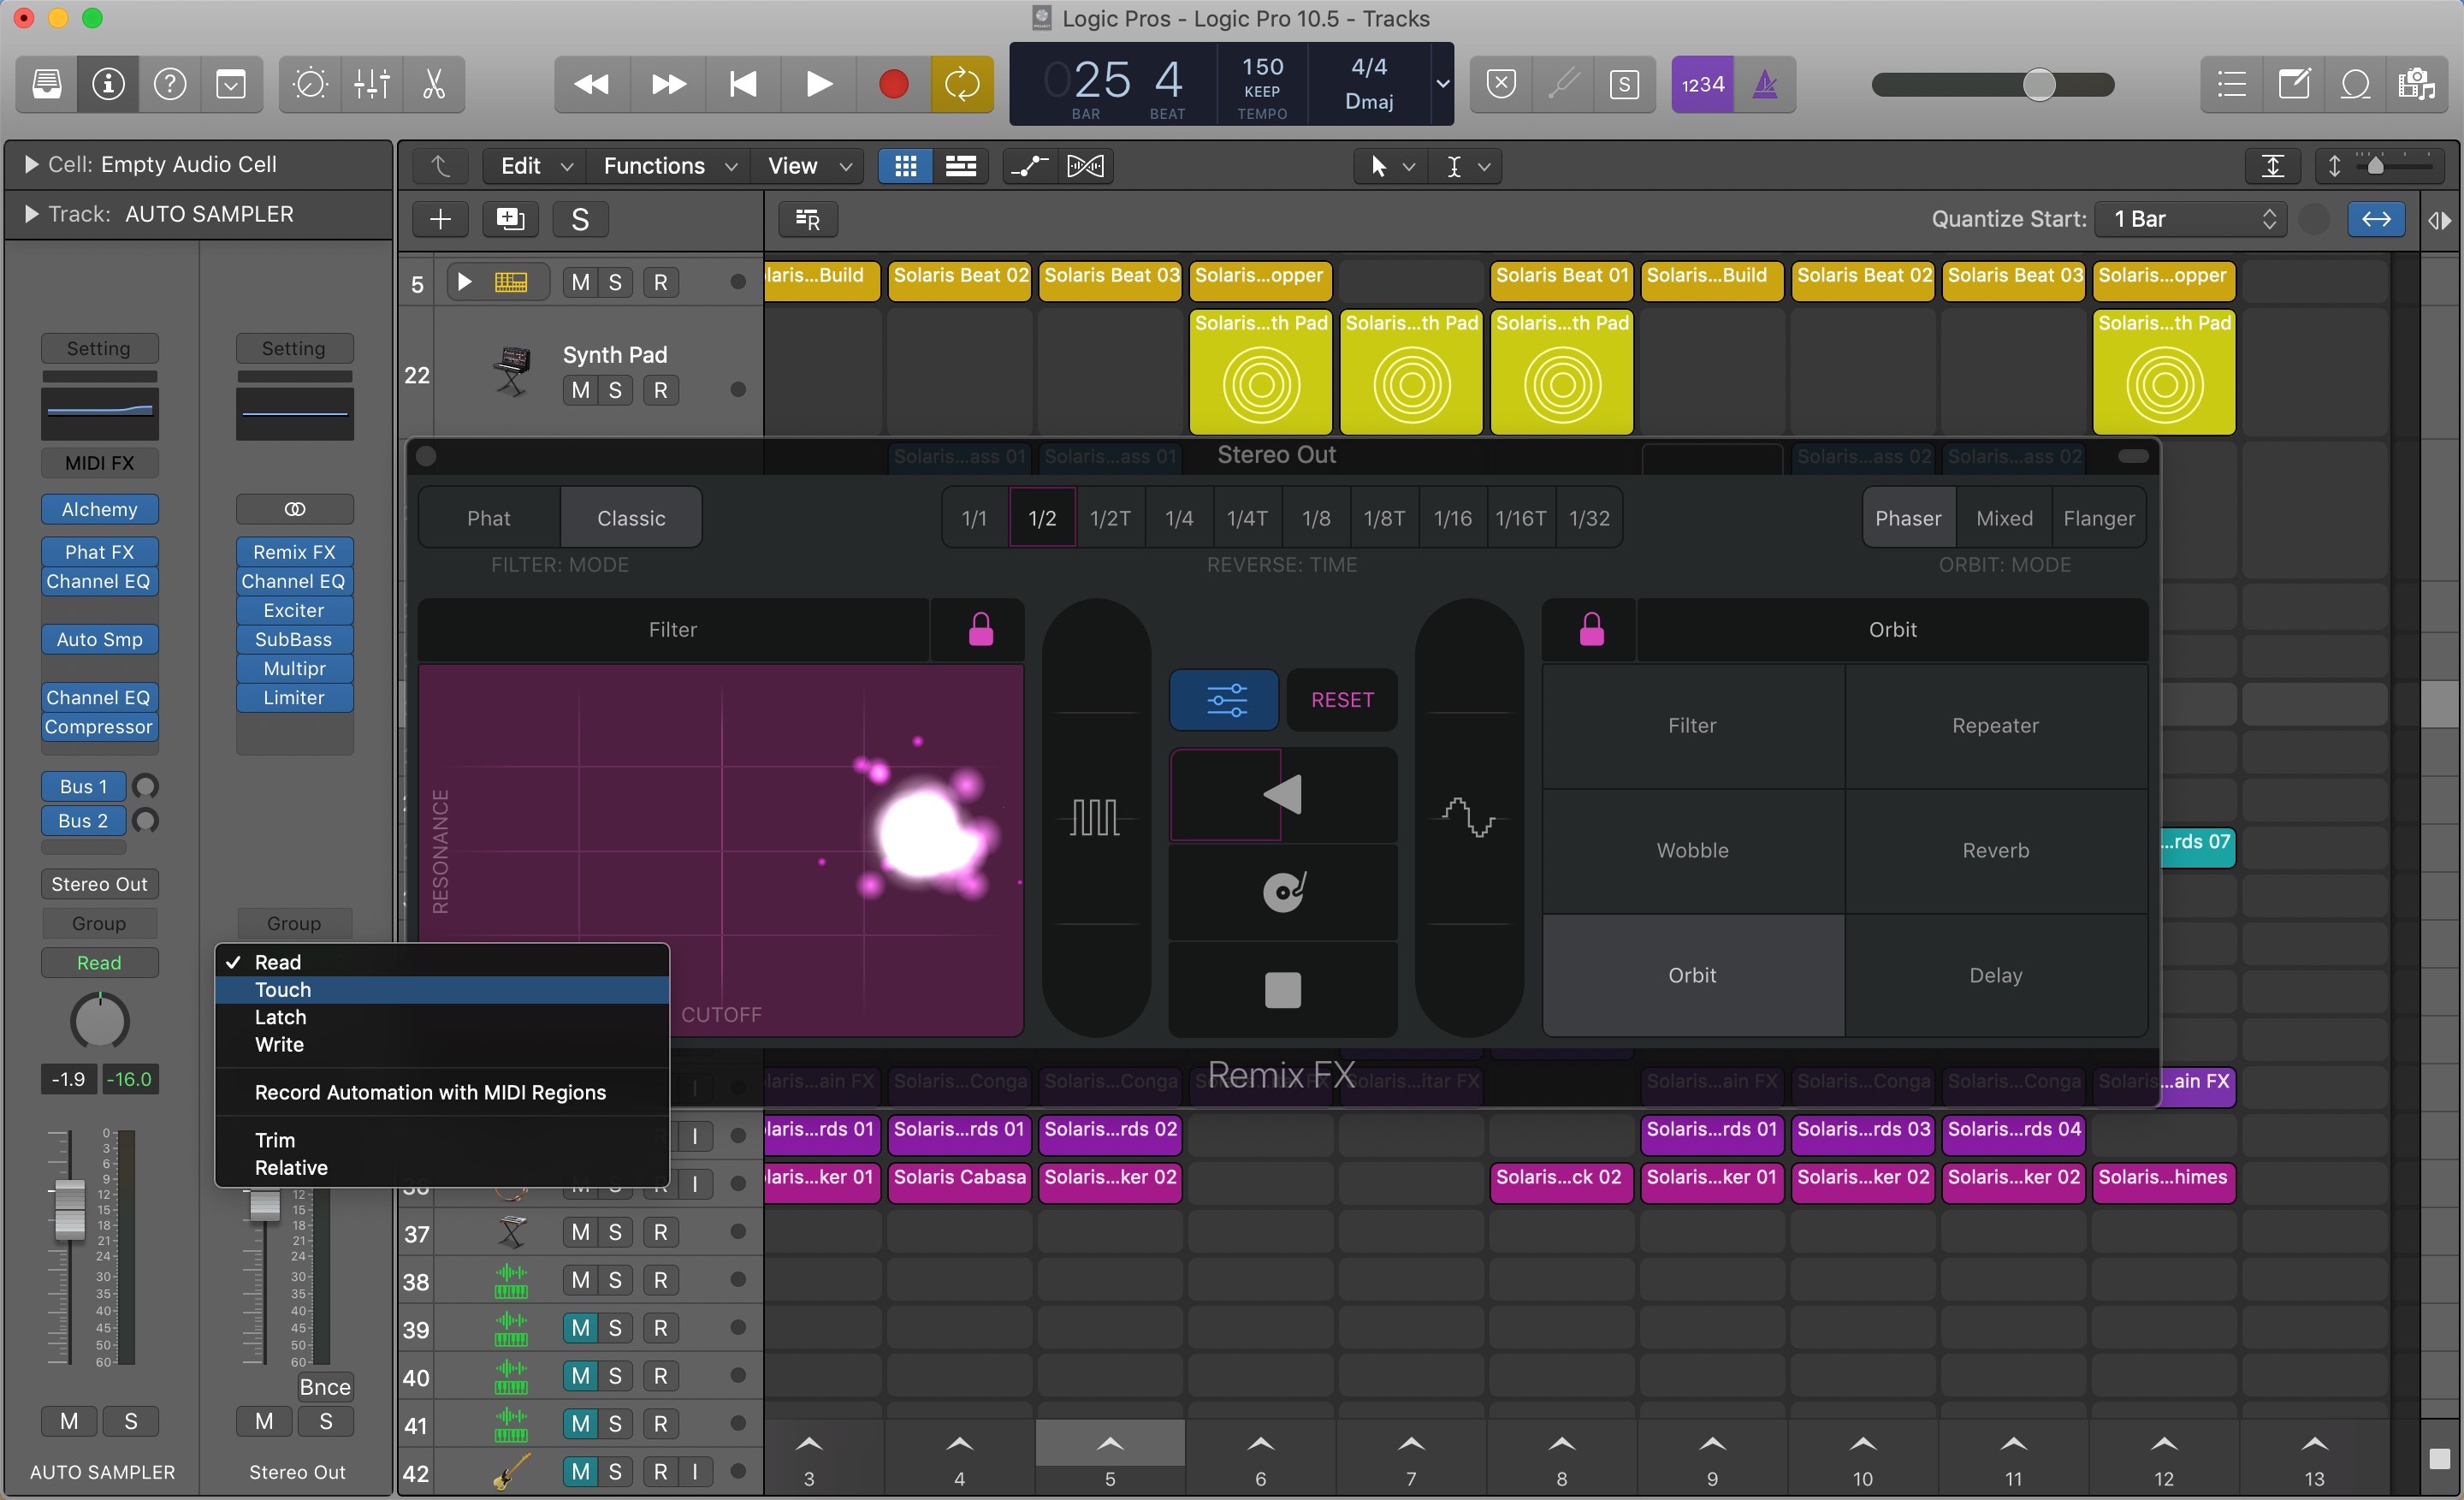Solo the Synth Pad track
This screenshot has width=2464, height=1500.
(x=616, y=390)
